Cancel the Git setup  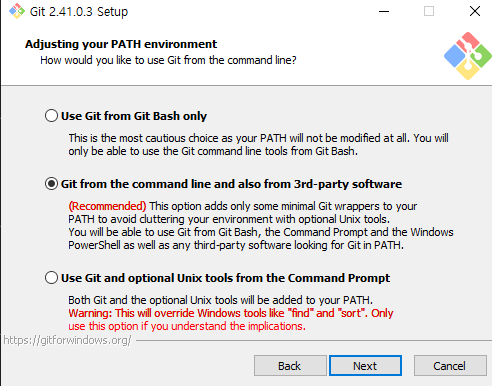click(450, 366)
